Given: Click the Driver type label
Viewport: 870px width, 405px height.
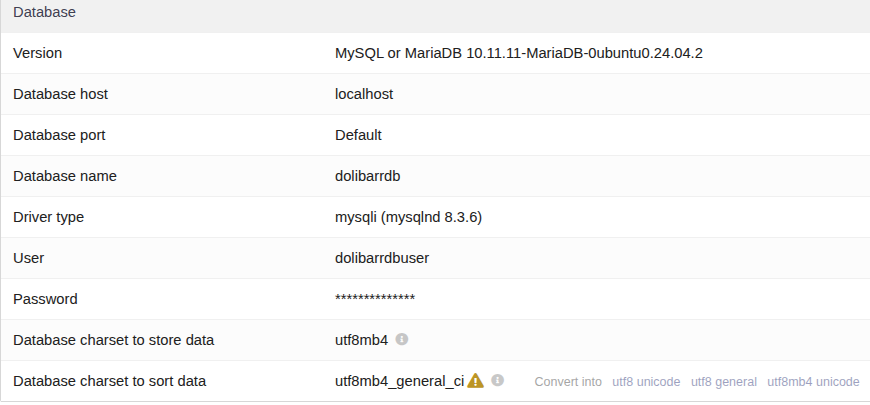Looking at the screenshot, I should tap(48, 217).
